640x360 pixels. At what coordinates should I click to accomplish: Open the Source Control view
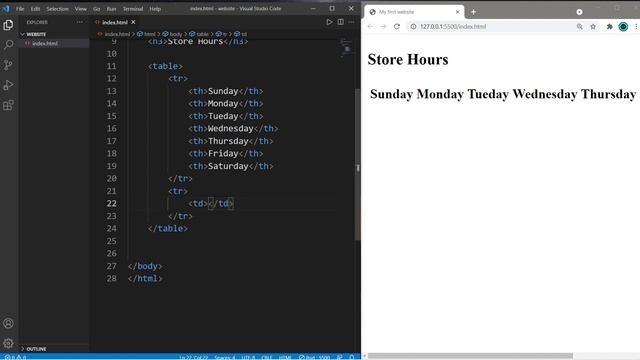(8, 64)
